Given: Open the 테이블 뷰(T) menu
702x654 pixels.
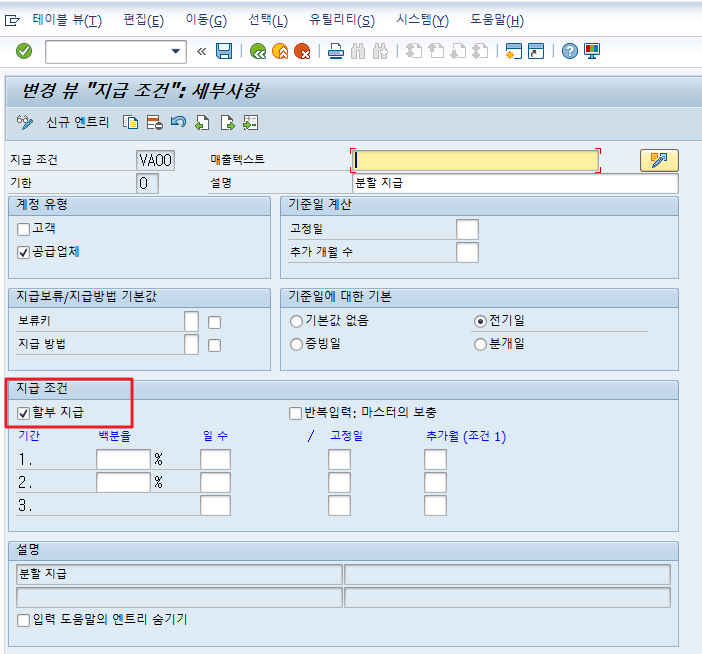Looking at the screenshot, I should 67,20.
